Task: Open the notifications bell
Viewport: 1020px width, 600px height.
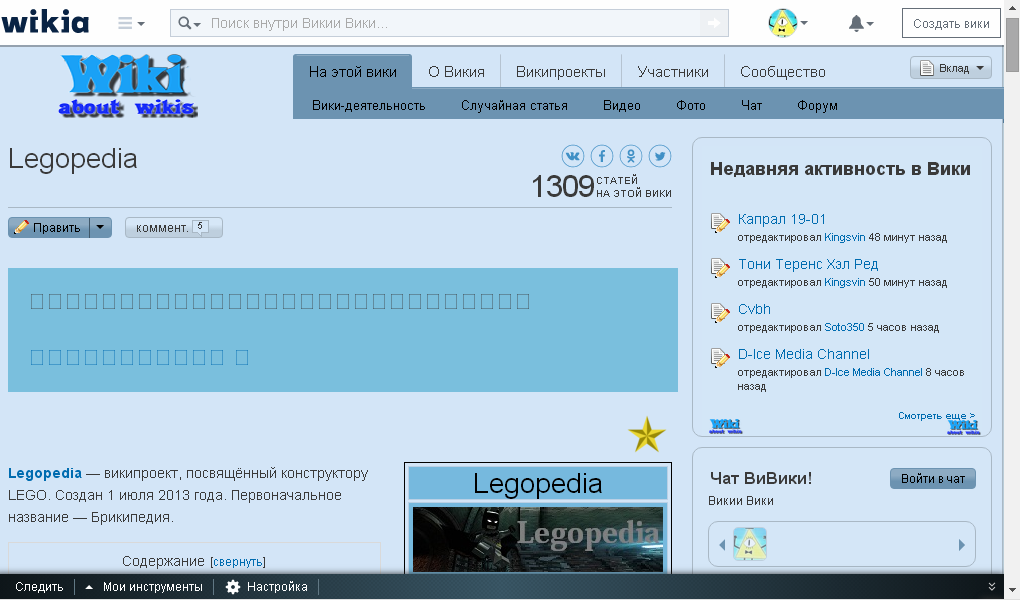Action: point(860,23)
